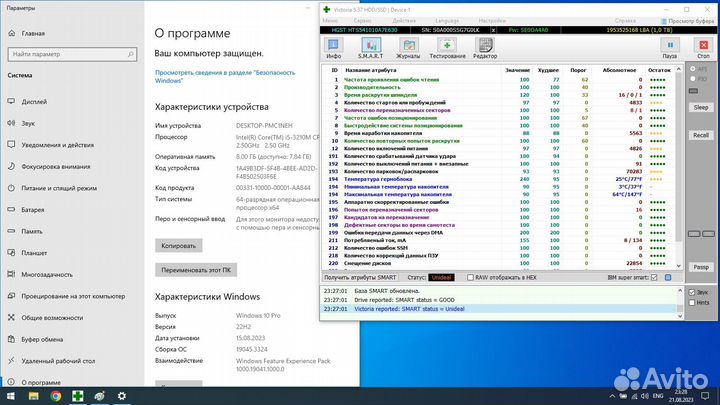Open the Настройки menu
Image resolution: width=720 pixels, height=405 pixels.
492,21
